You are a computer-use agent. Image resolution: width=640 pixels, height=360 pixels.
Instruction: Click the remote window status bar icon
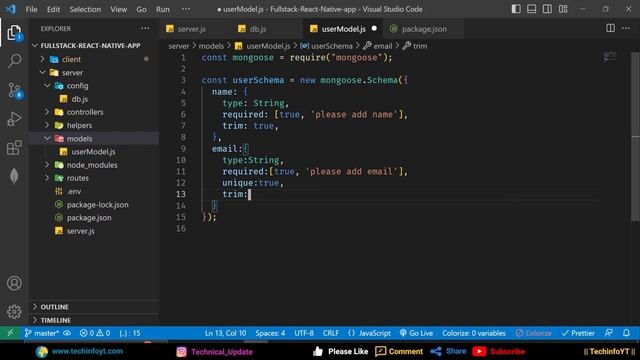tap(10, 333)
